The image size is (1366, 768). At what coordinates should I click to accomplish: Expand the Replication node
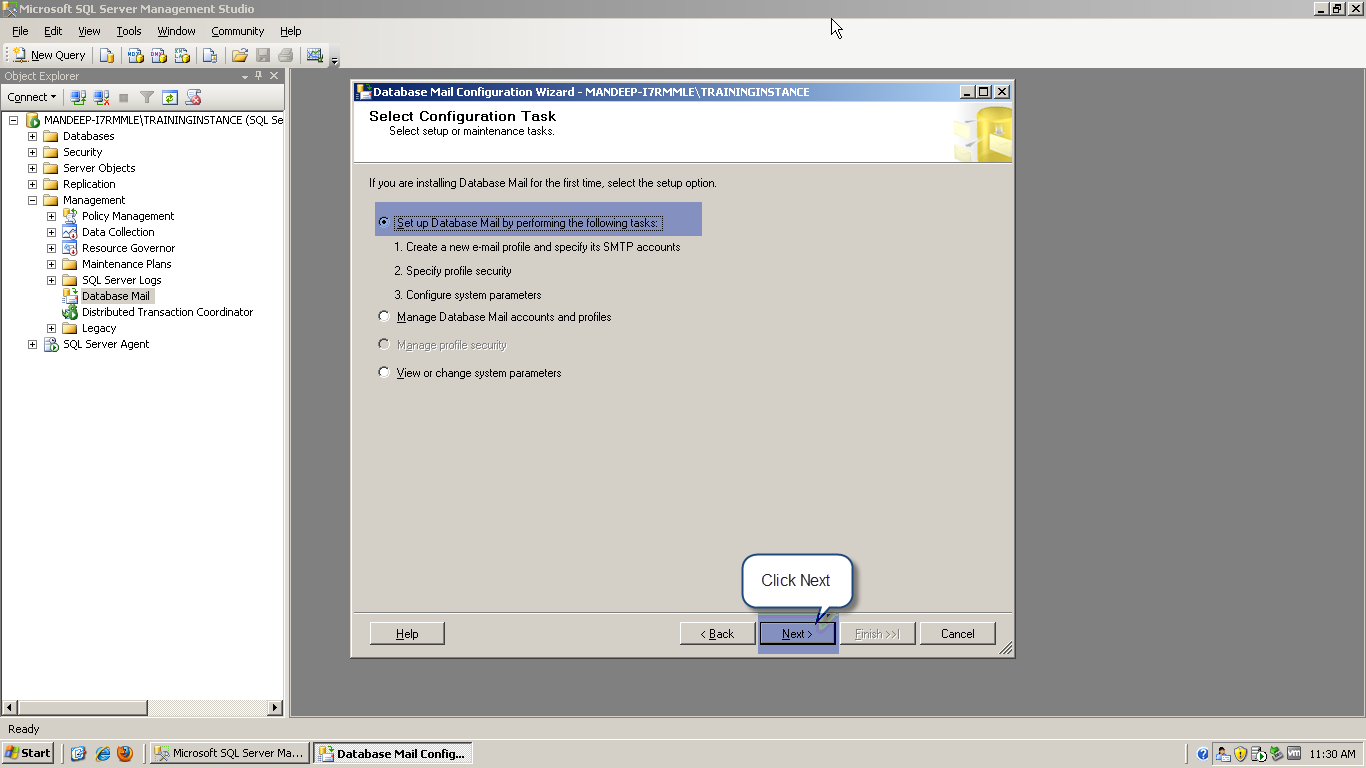click(x=32, y=184)
